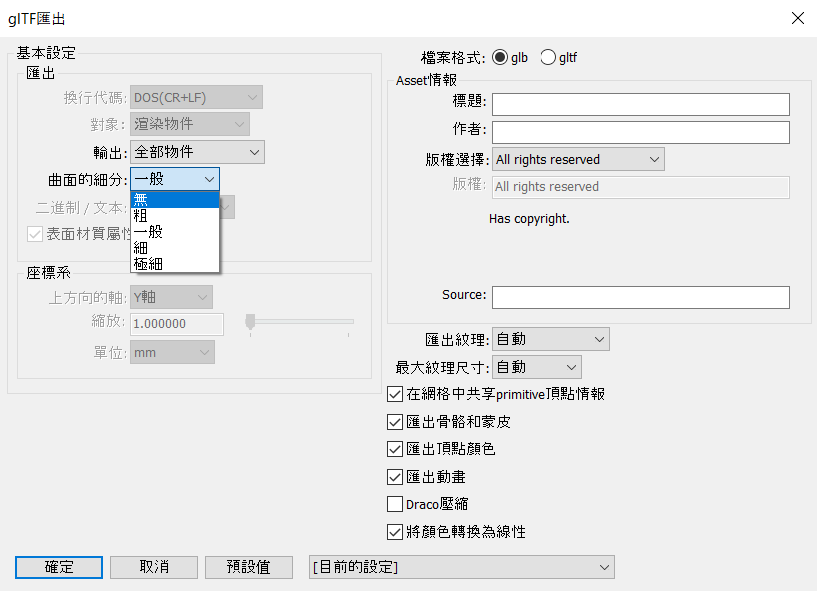Collapse the 曲面的細分 dropdown

175,179
